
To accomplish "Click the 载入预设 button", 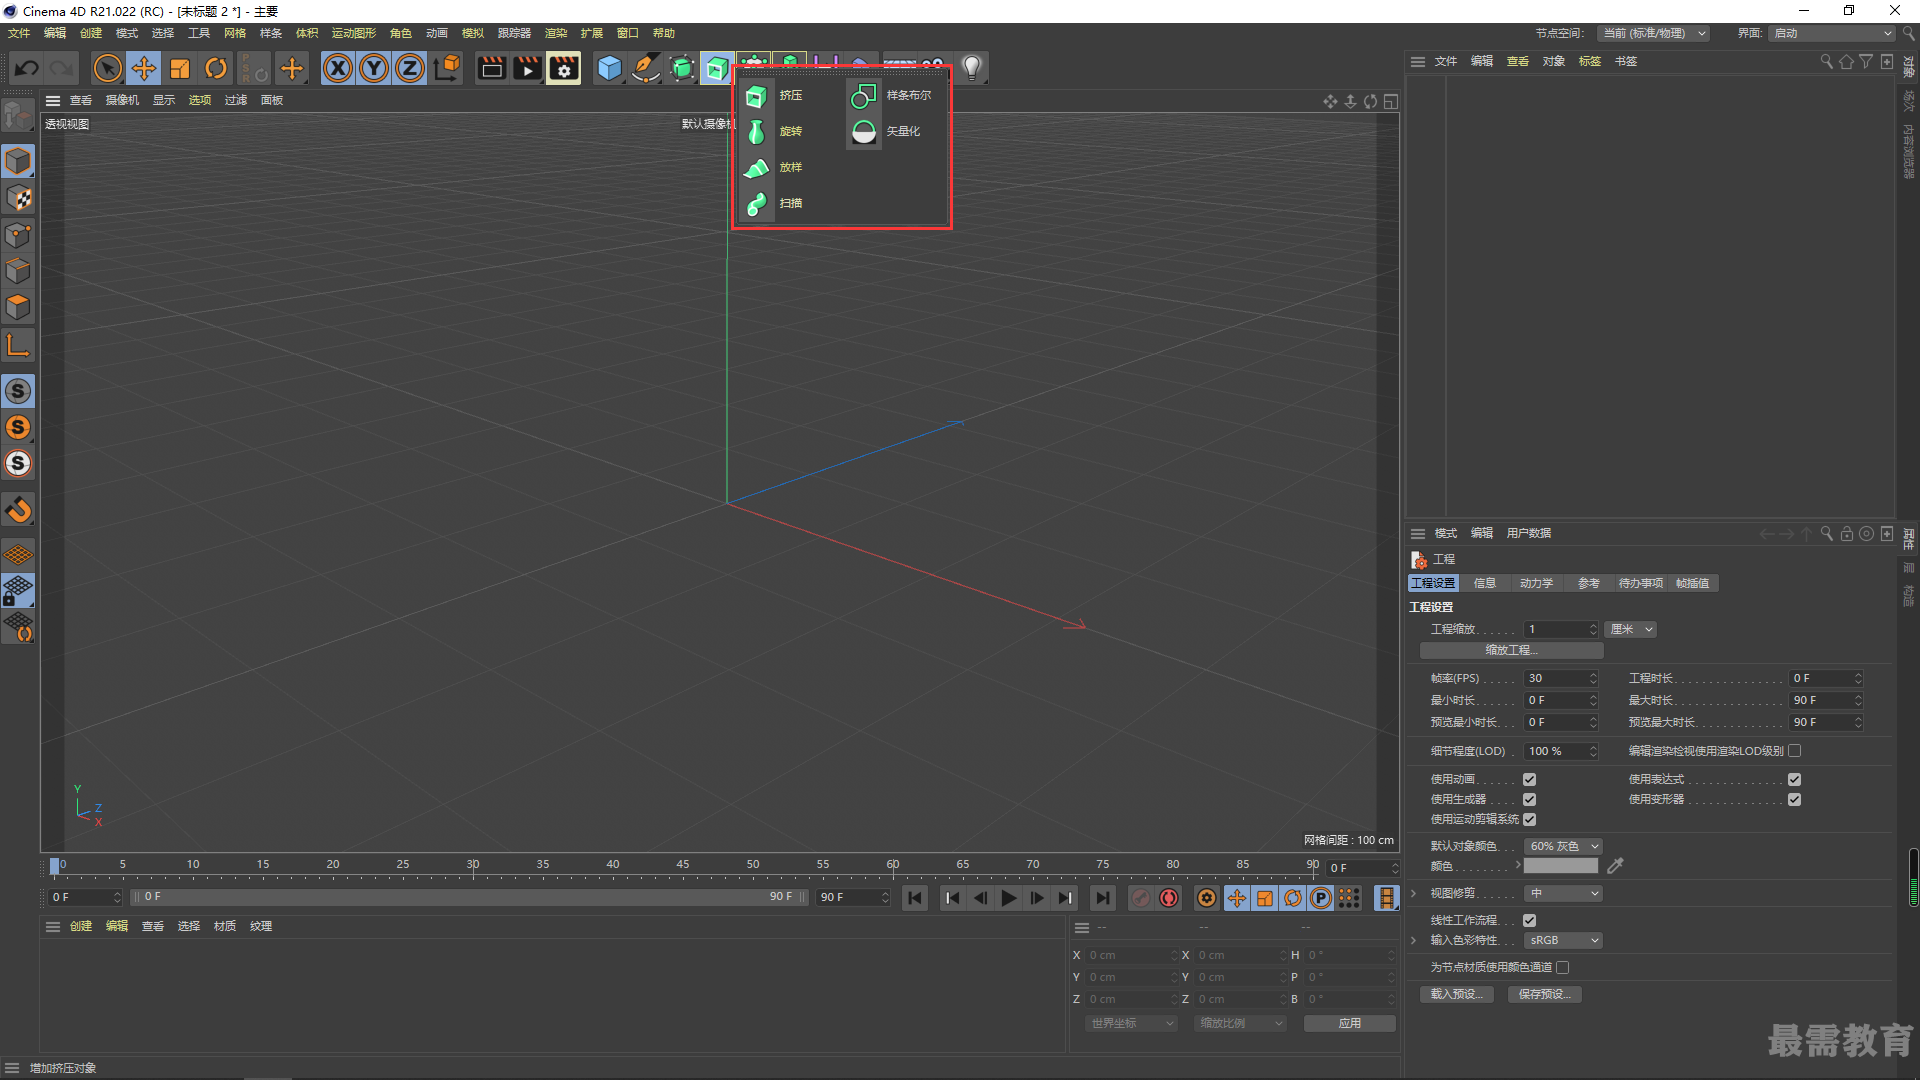I will pos(1457,994).
